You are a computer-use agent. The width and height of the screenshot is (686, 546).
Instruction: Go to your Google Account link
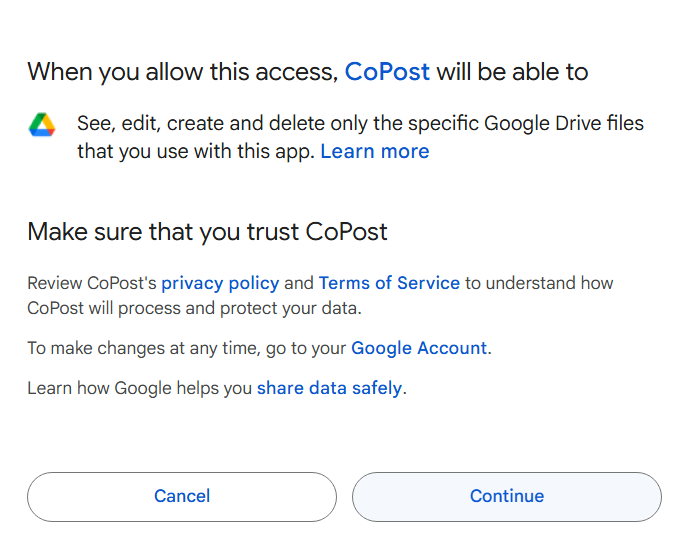[x=419, y=348]
